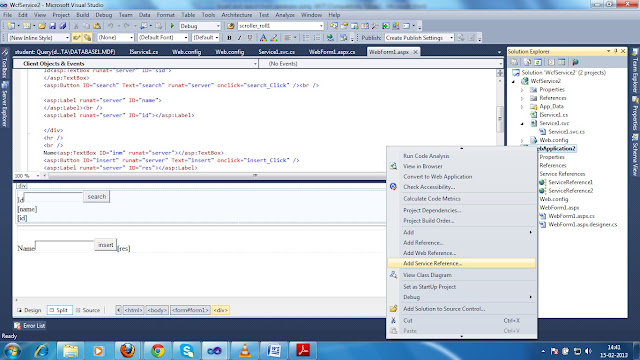Switch to the WebForm1.aspx.cs tab
The image size is (640, 360).
point(332,52)
